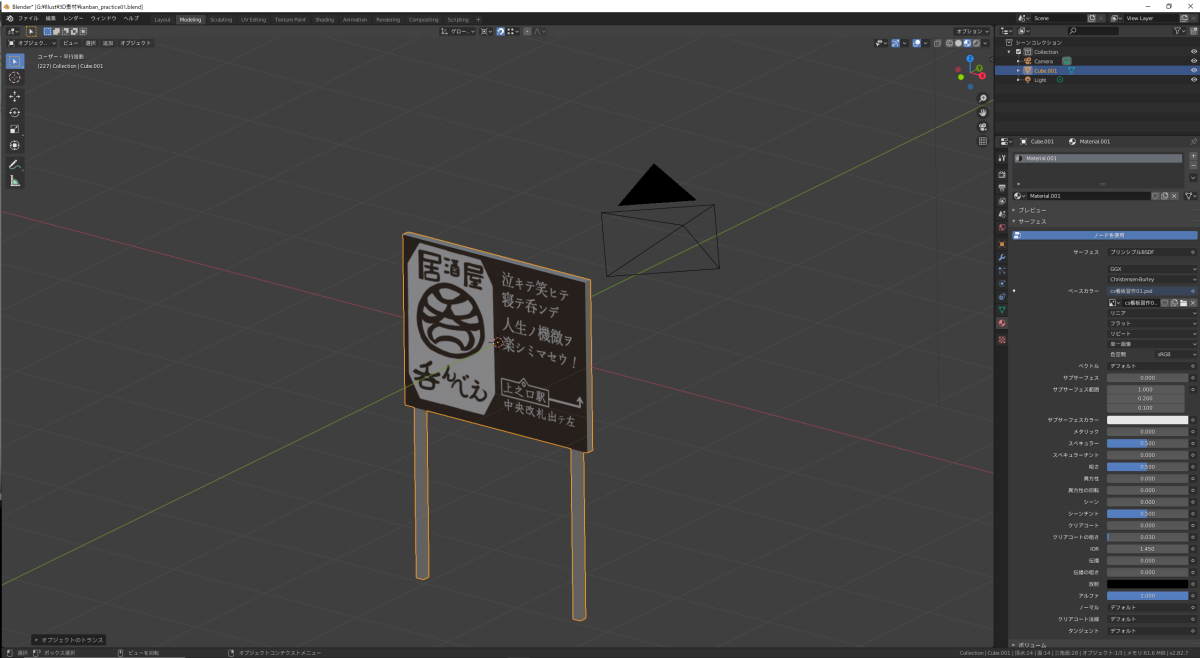The width and height of the screenshot is (1200, 658).
Task: Open the Window menu
Action: (x=103, y=18)
